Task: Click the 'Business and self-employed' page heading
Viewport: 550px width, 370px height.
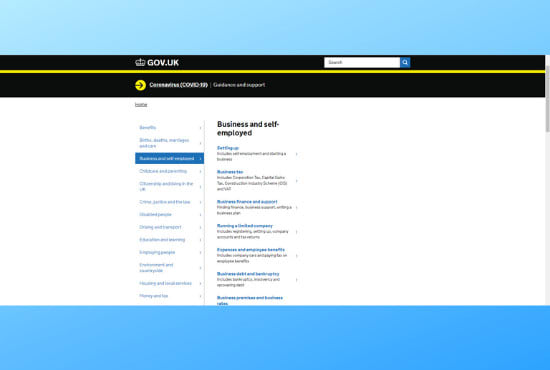Action: pos(248,128)
